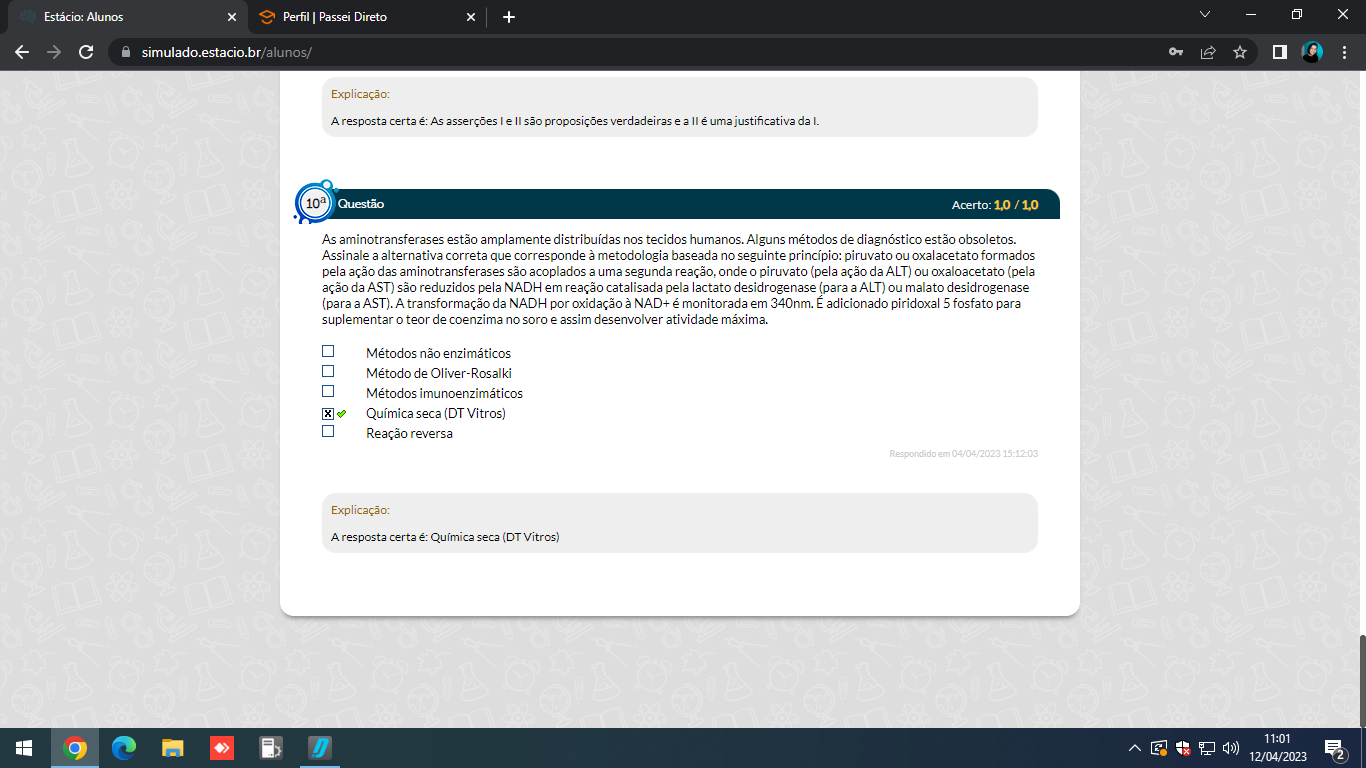Uncheck 'Química seca (DT Vitros)' answer
Viewport: 1366px width, 768px height.
click(328, 413)
